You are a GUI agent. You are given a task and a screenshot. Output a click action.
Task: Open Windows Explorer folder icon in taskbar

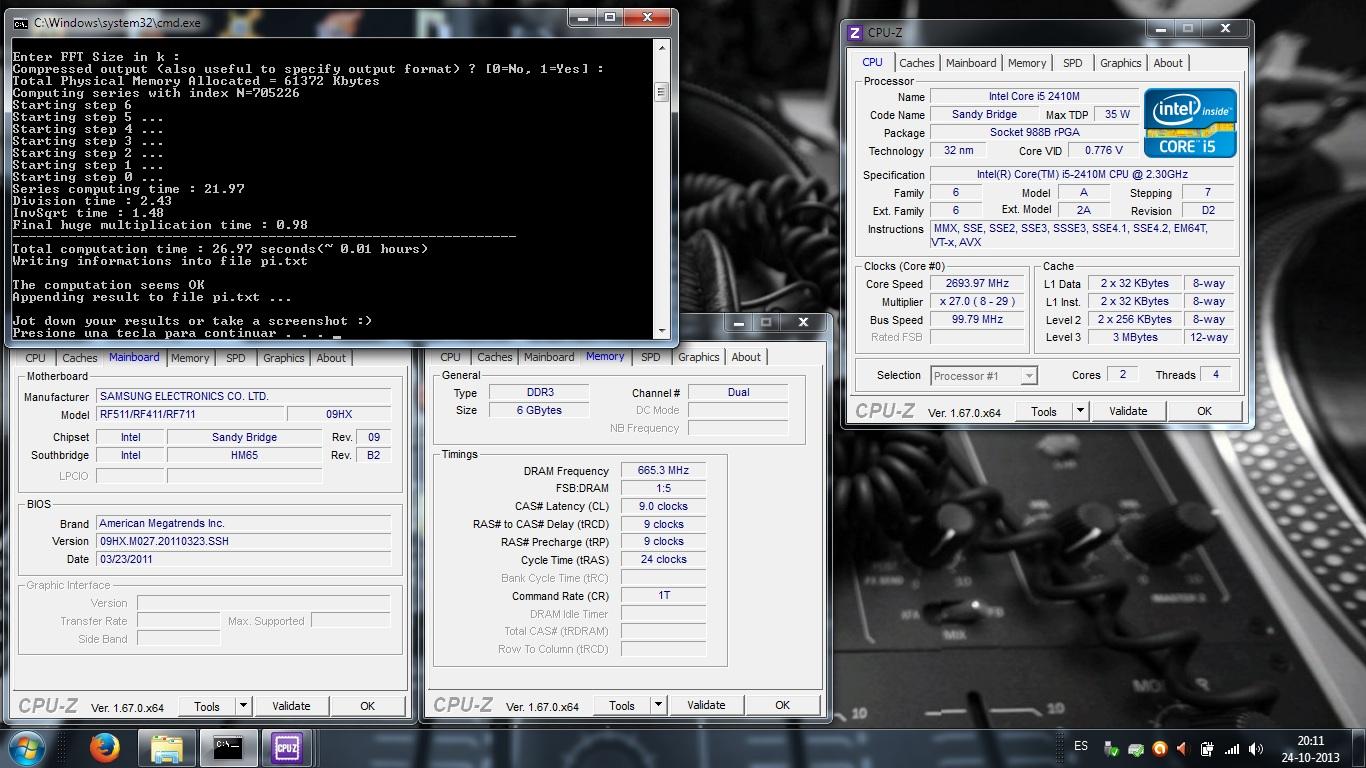pyautogui.click(x=167, y=747)
